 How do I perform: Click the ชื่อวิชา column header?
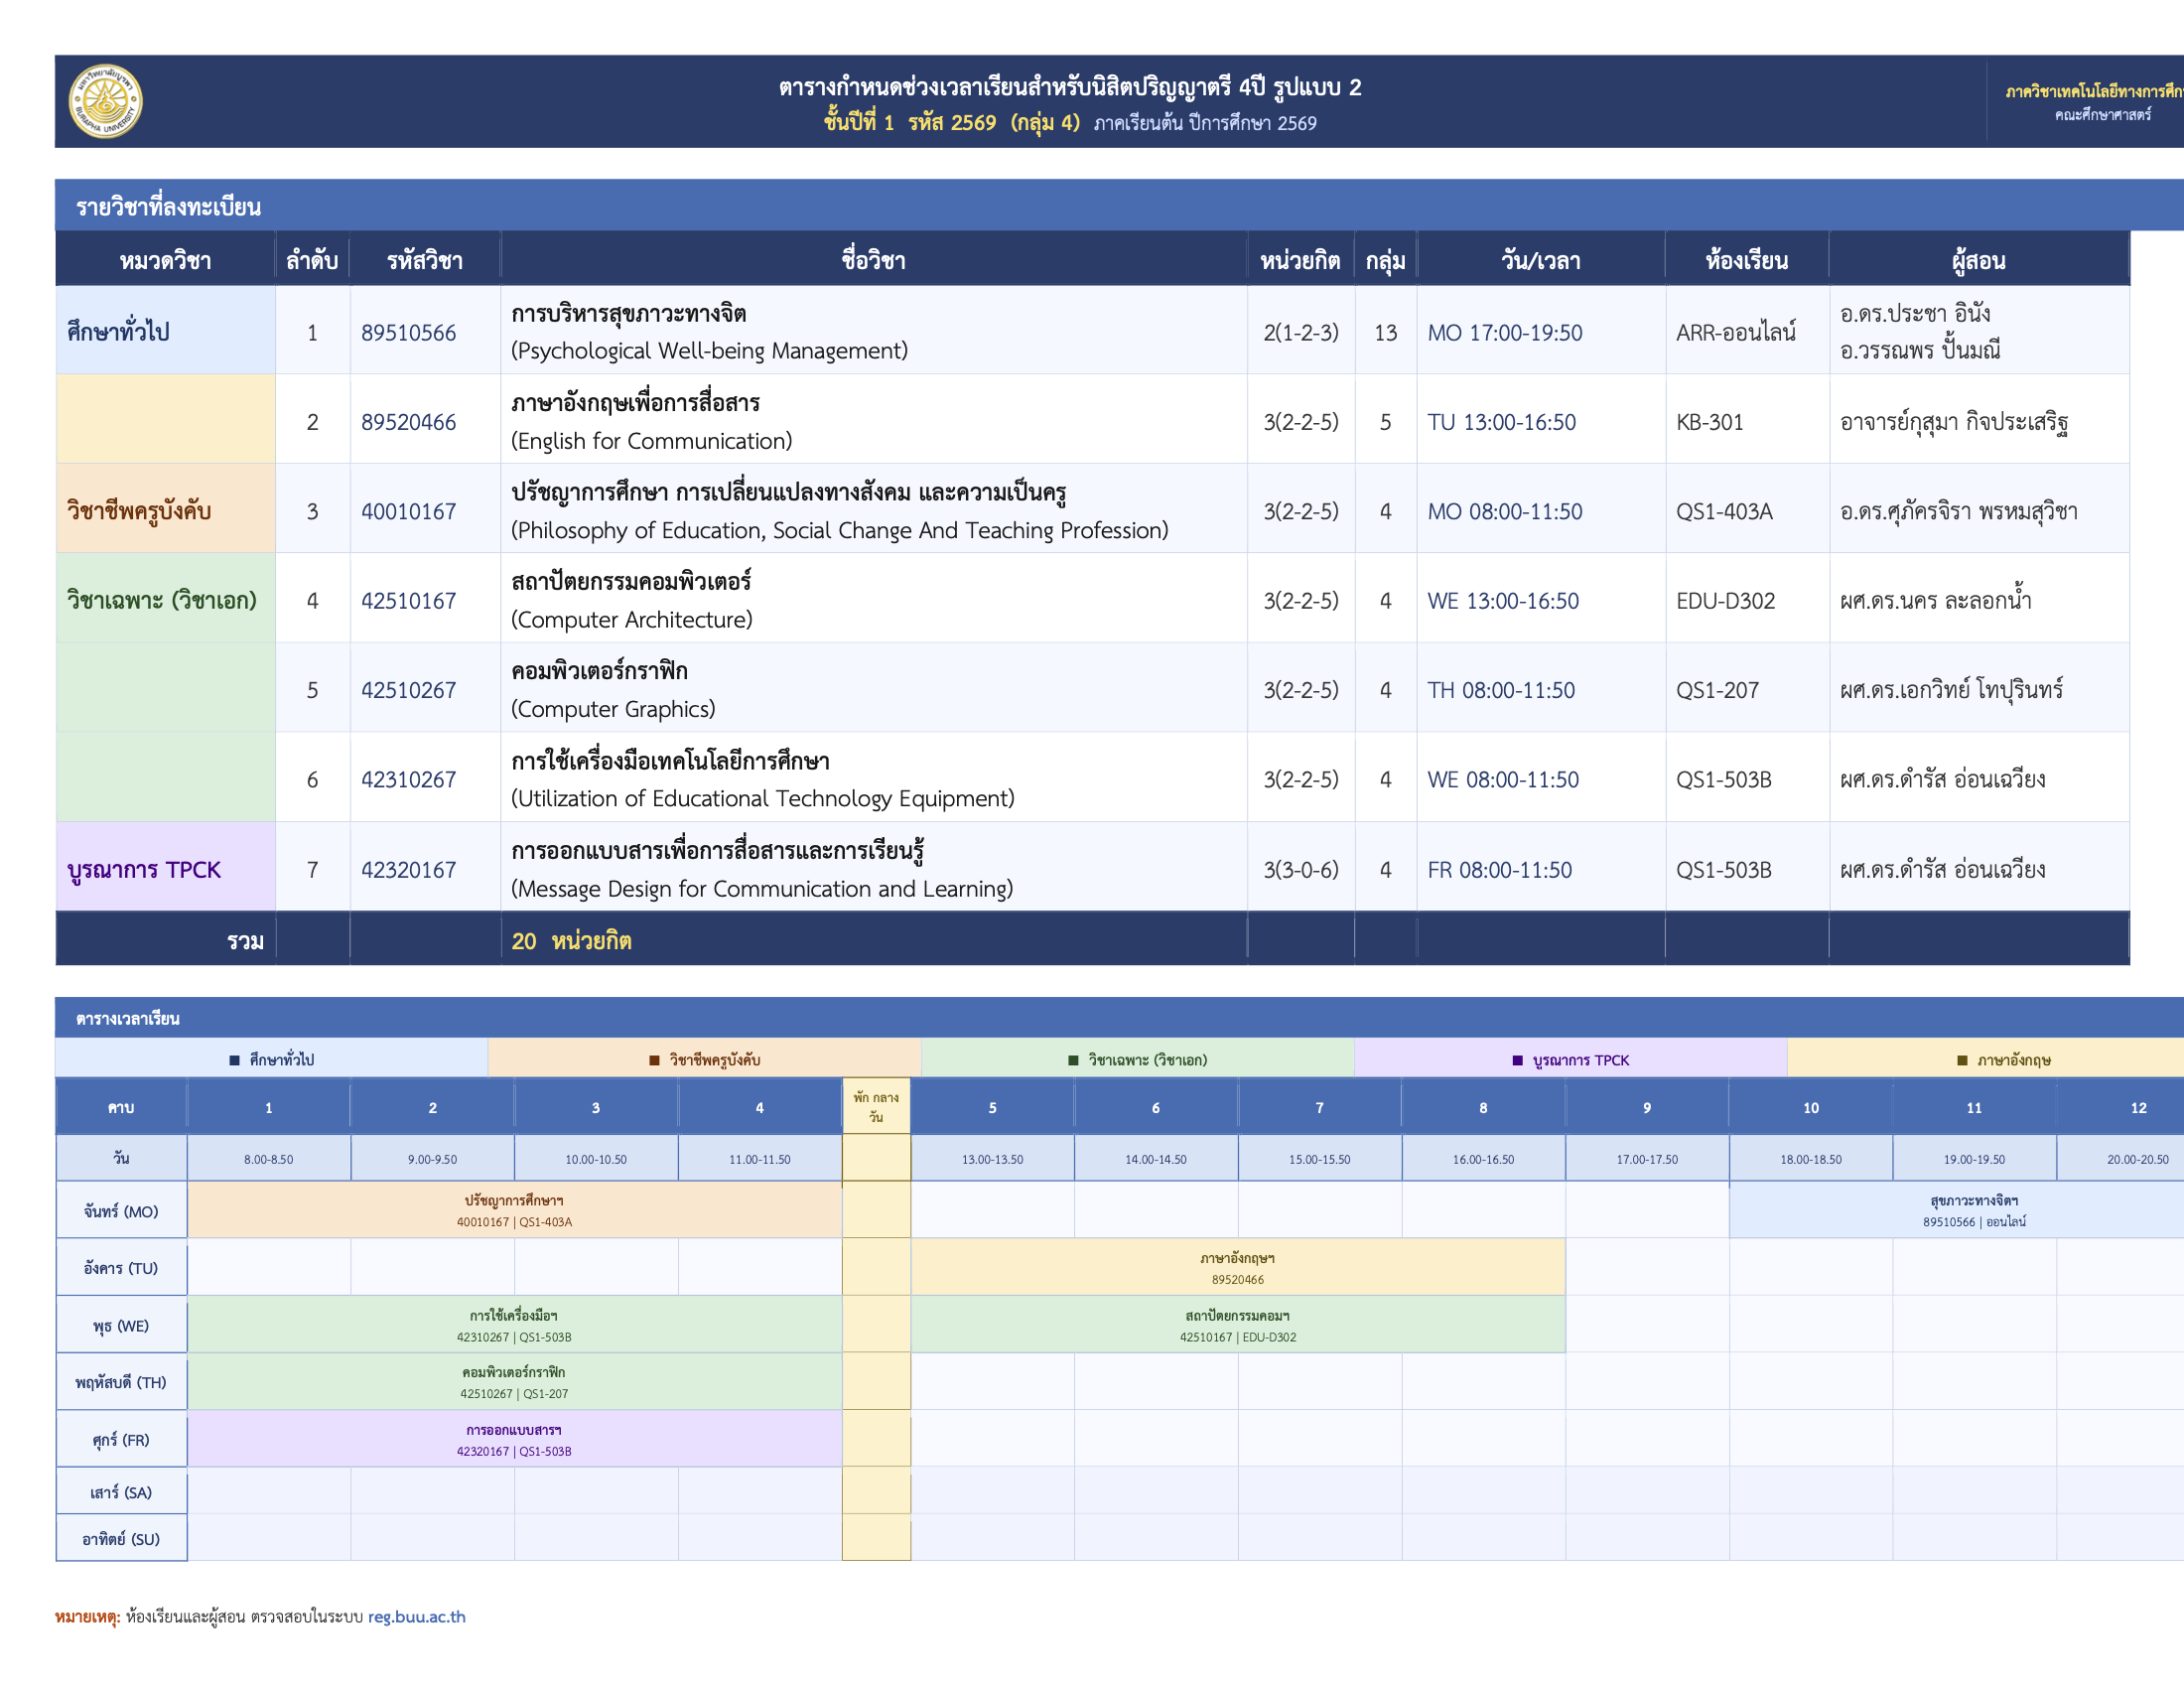[x=873, y=260]
